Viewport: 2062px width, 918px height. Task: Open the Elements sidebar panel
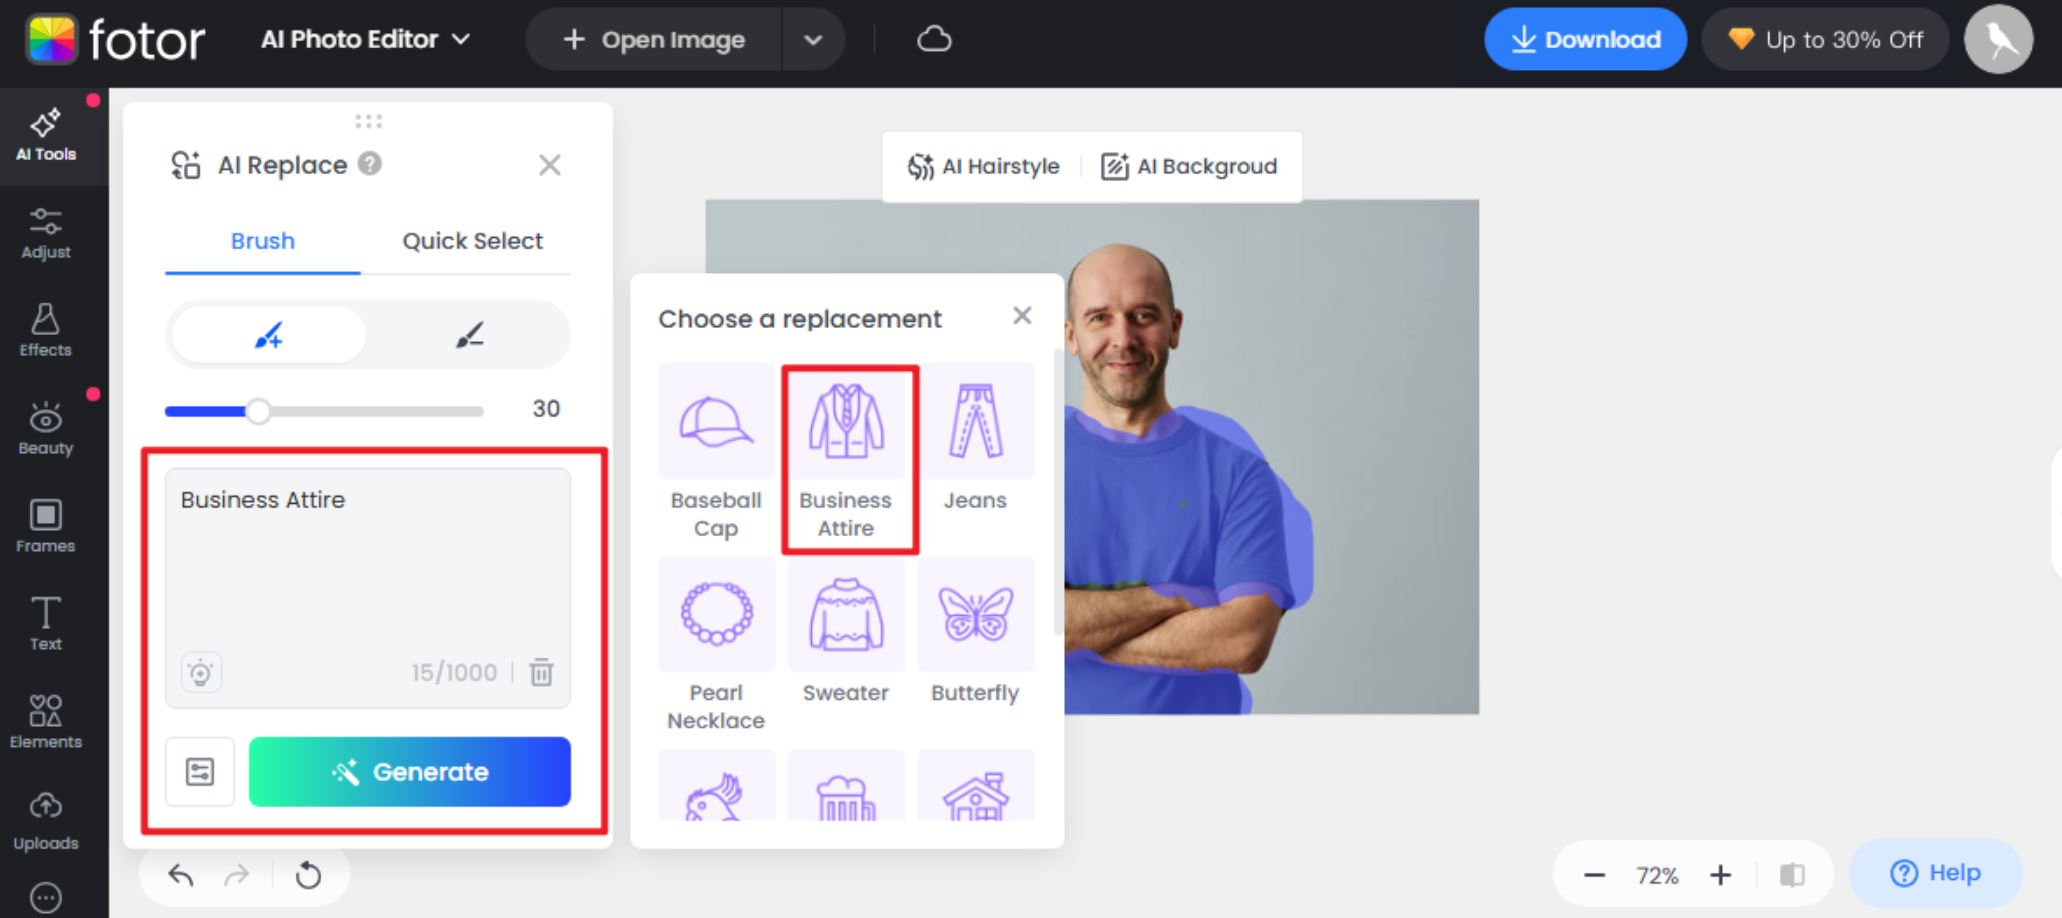point(46,723)
